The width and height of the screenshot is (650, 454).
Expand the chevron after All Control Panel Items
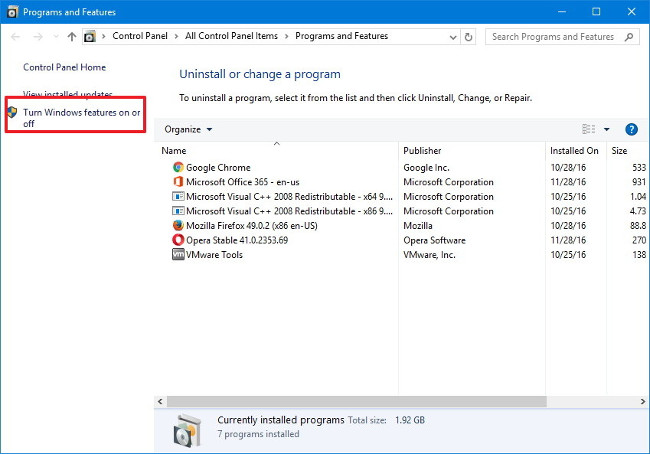tap(286, 36)
